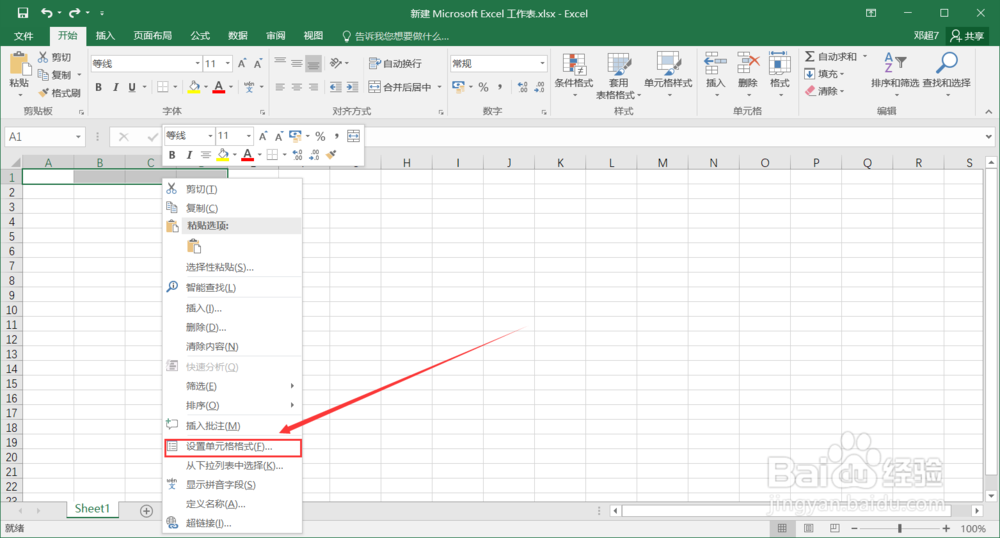Expand the Filter (筛选) submenu arrow

pyautogui.click(x=292, y=386)
